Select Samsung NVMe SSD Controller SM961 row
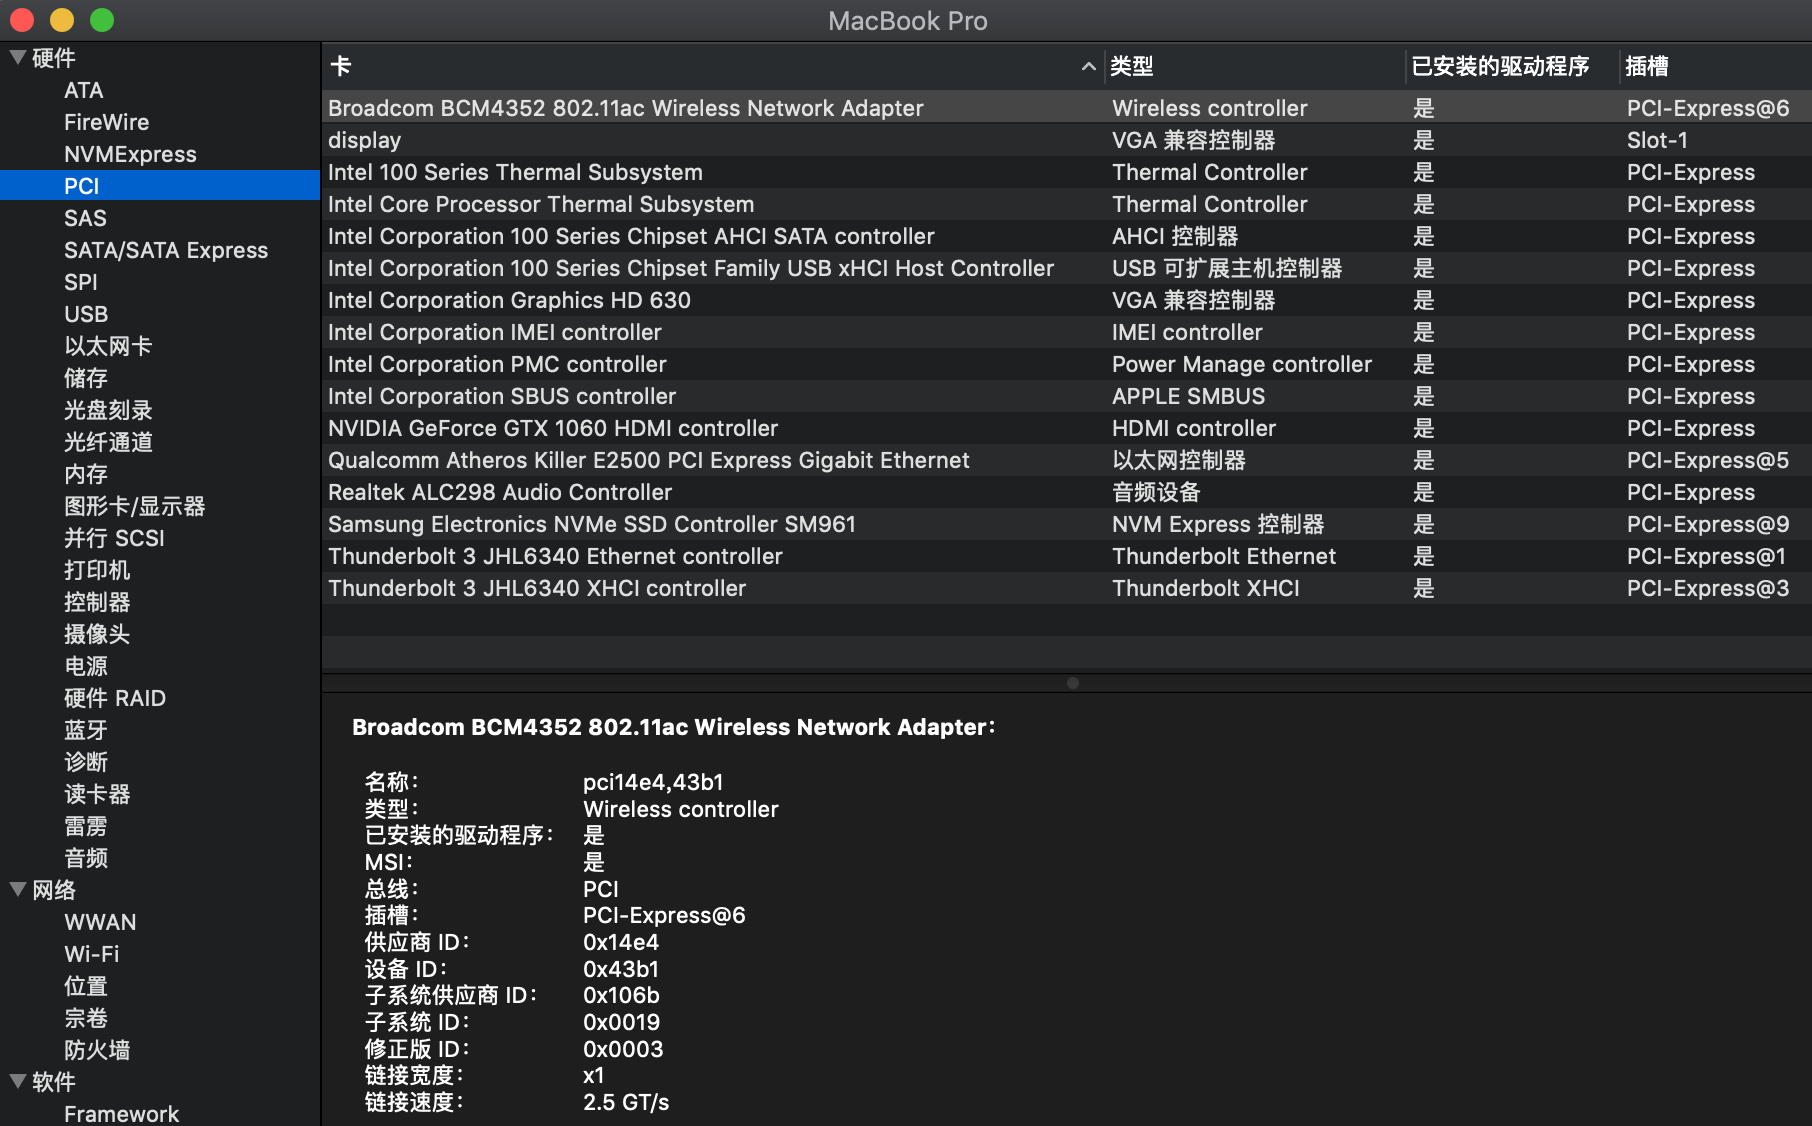This screenshot has height=1126, width=1812. tap(1067, 524)
